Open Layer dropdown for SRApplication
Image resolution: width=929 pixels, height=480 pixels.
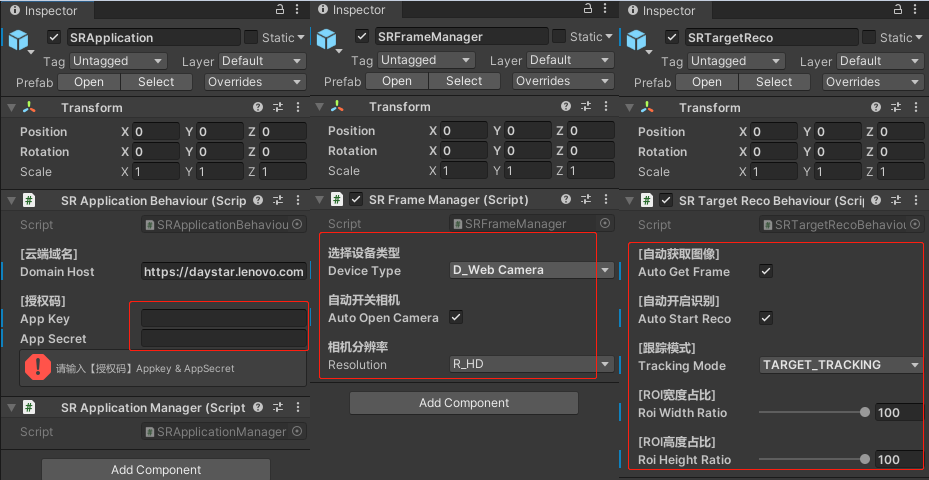(262, 61)
